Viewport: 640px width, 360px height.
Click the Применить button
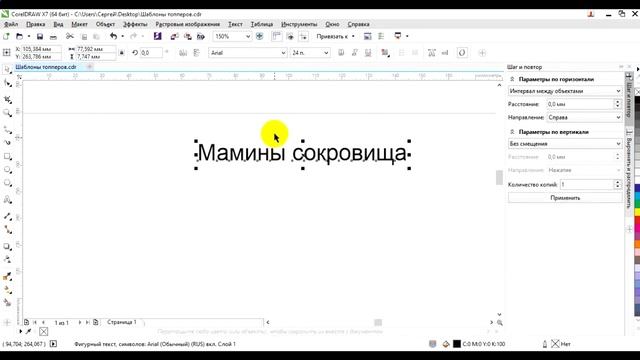coord(565,198)
